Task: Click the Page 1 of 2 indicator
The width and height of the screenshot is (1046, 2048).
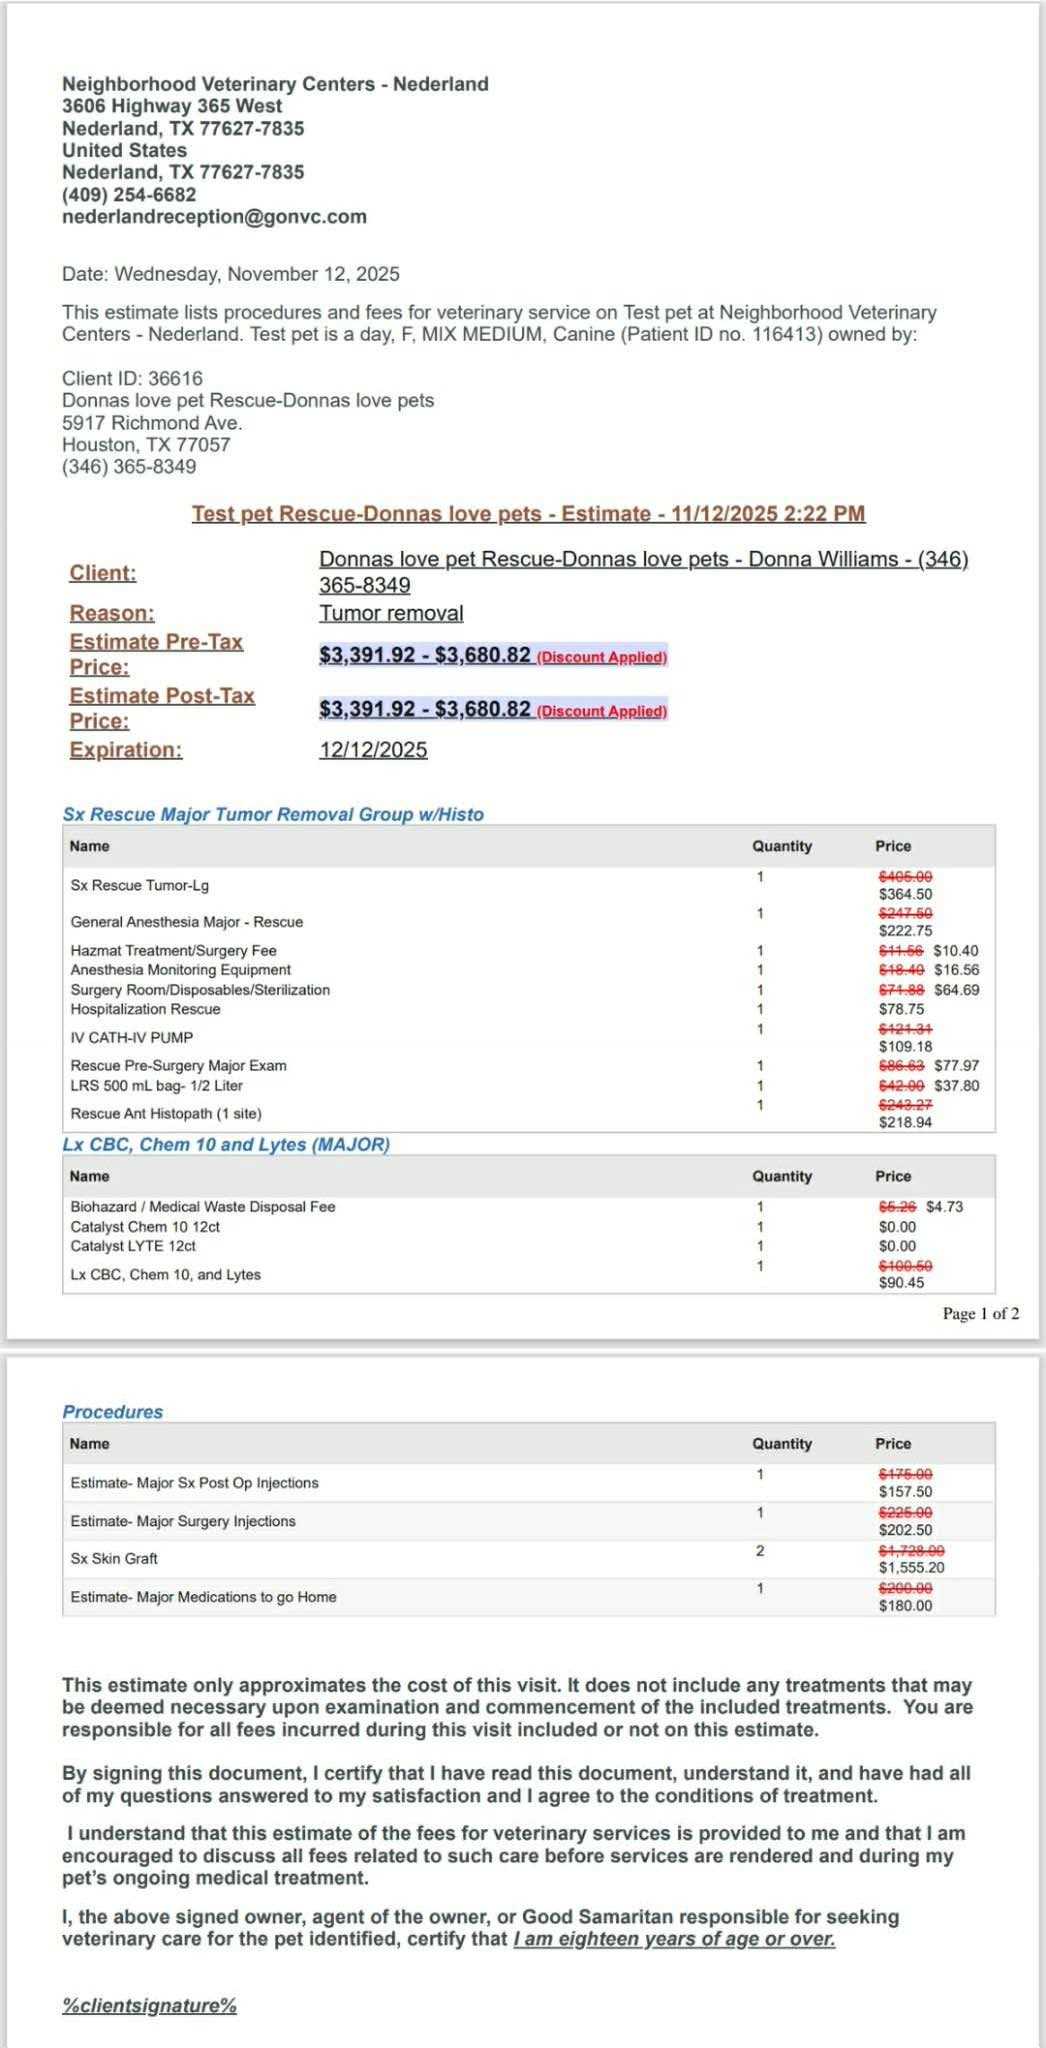Action: (x=980, y=1314)
